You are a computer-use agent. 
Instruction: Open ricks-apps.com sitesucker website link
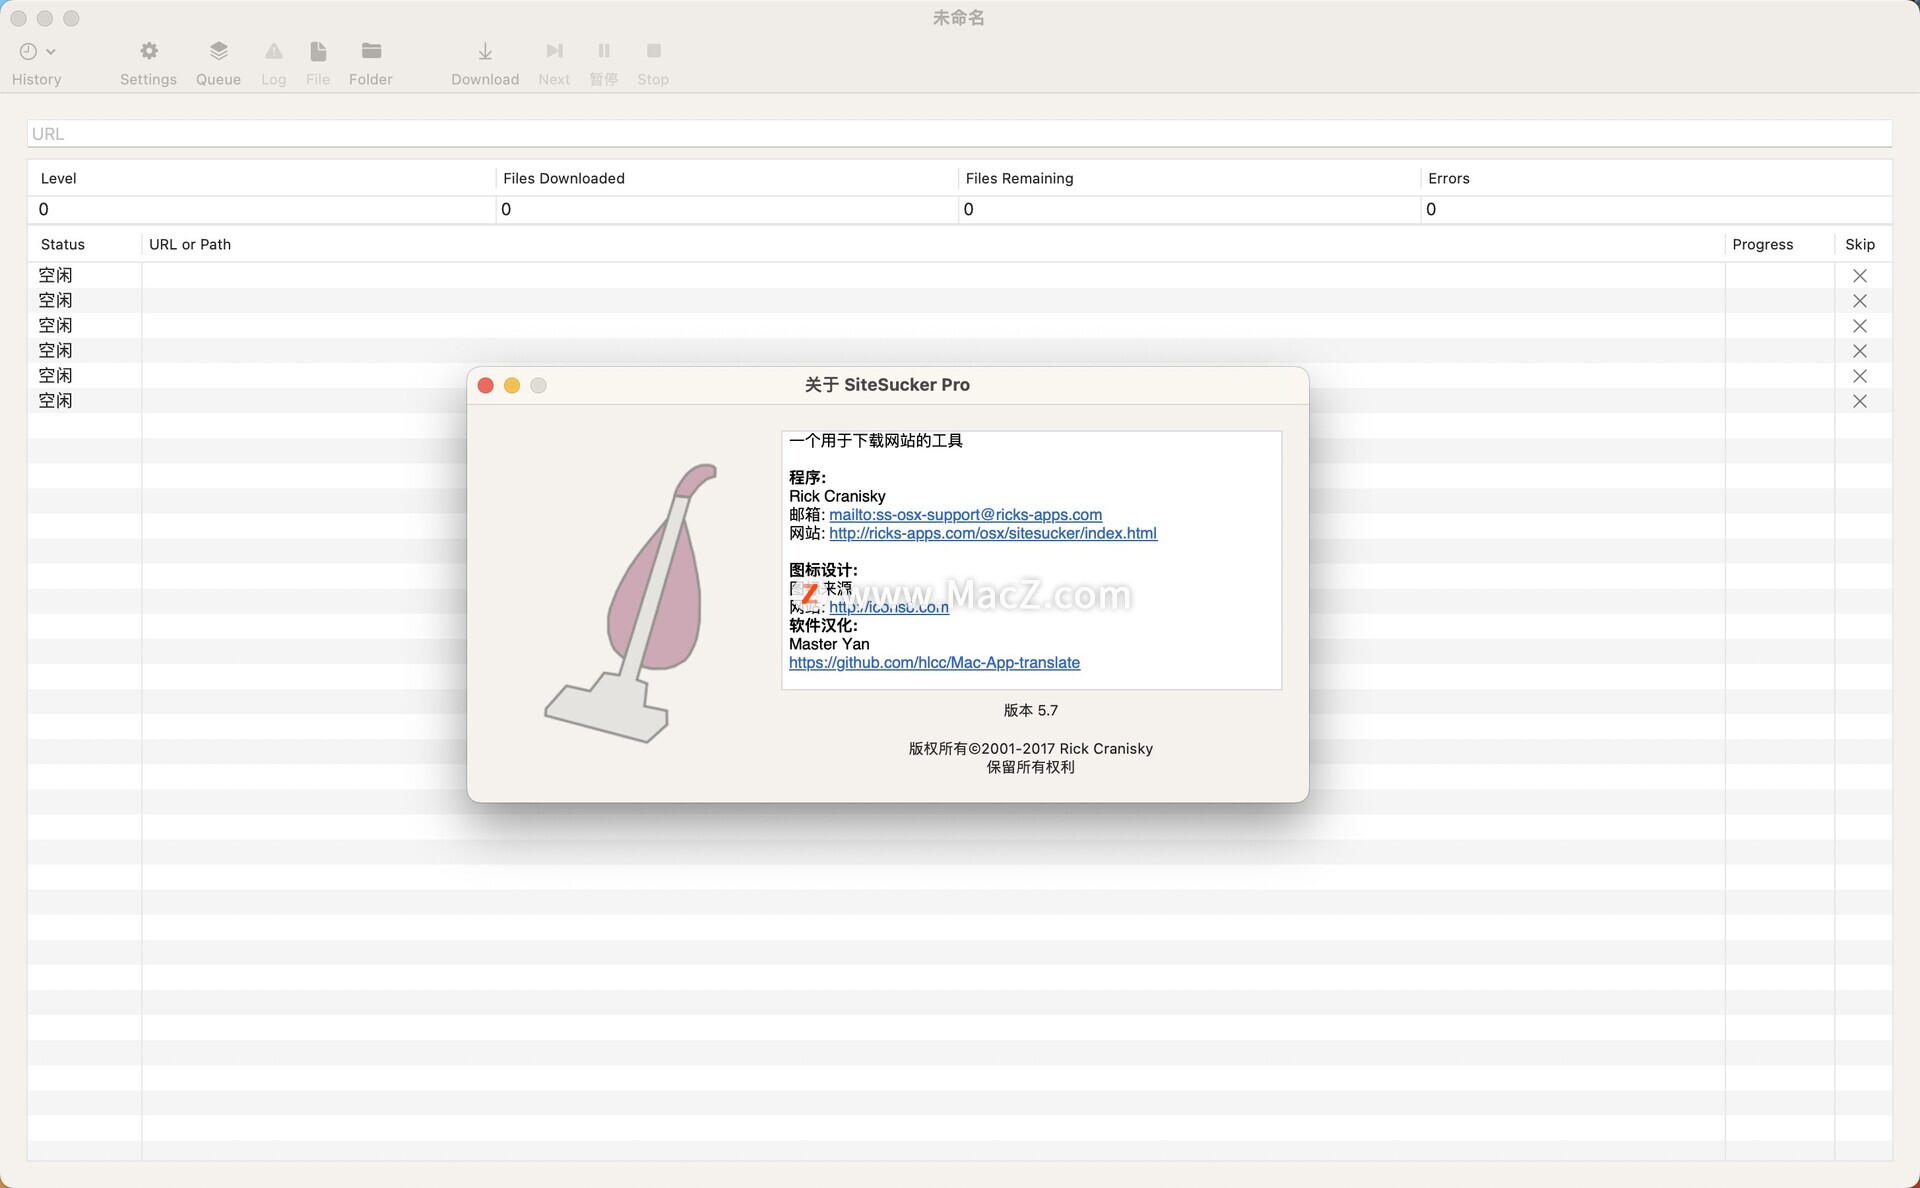pyautogui.click(x=993, y=533)
